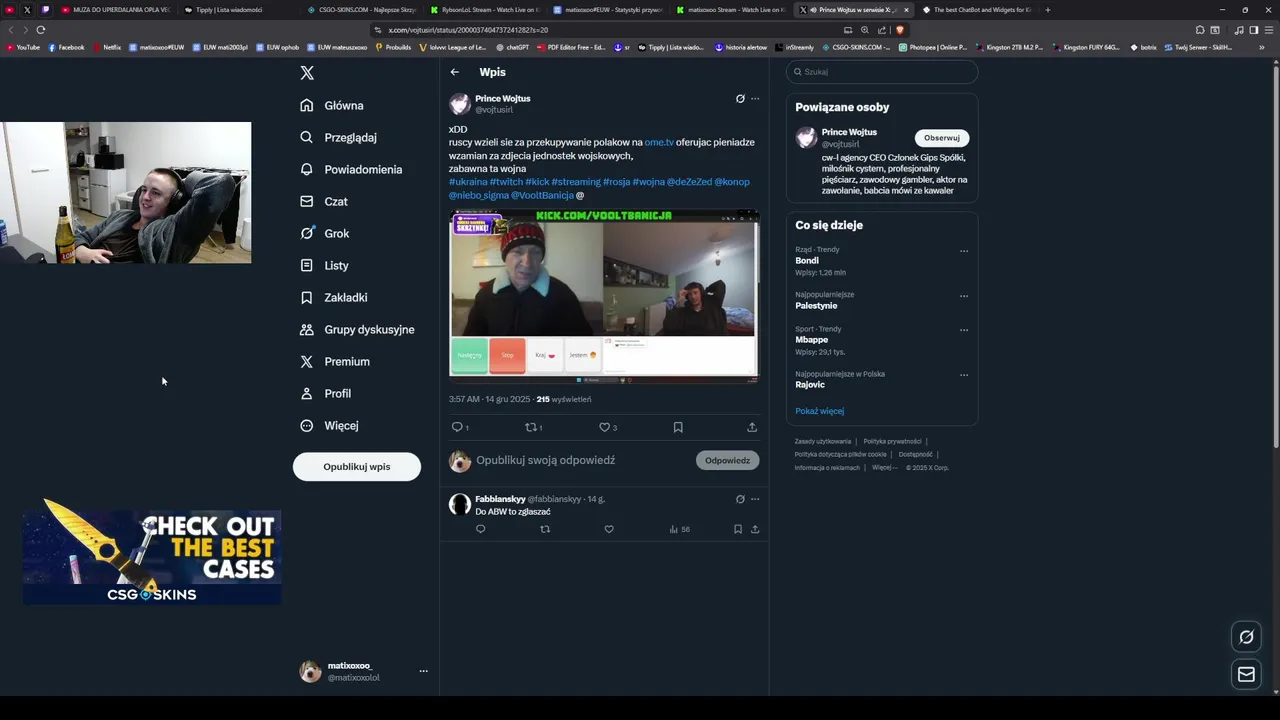The image size is (1280, 720).
Task: Click the back arrow next to Wpis
Action: pos(454,72)
